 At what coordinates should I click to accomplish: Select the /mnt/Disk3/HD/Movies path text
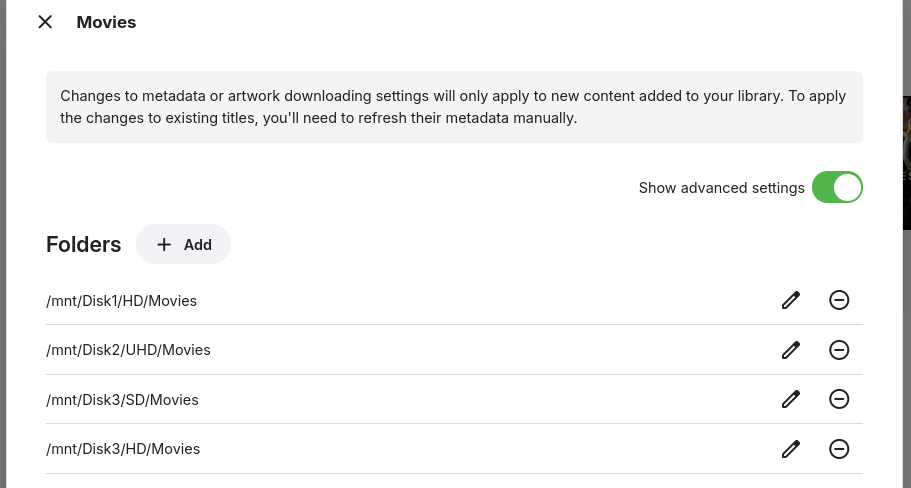123,449
